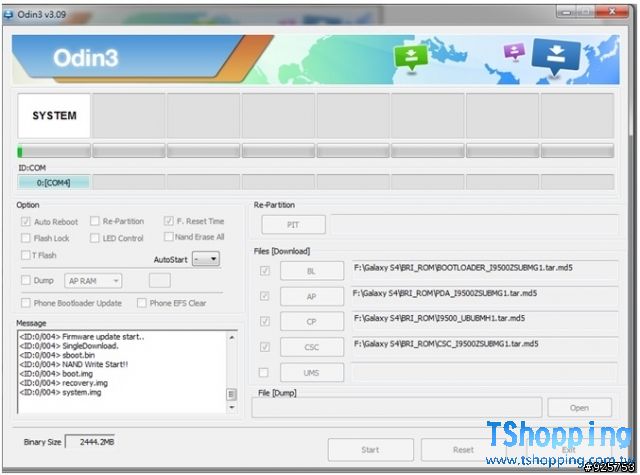Select 'system.img' log line
The height and width of the screenshot is (475, 640).
pos(60,393)
